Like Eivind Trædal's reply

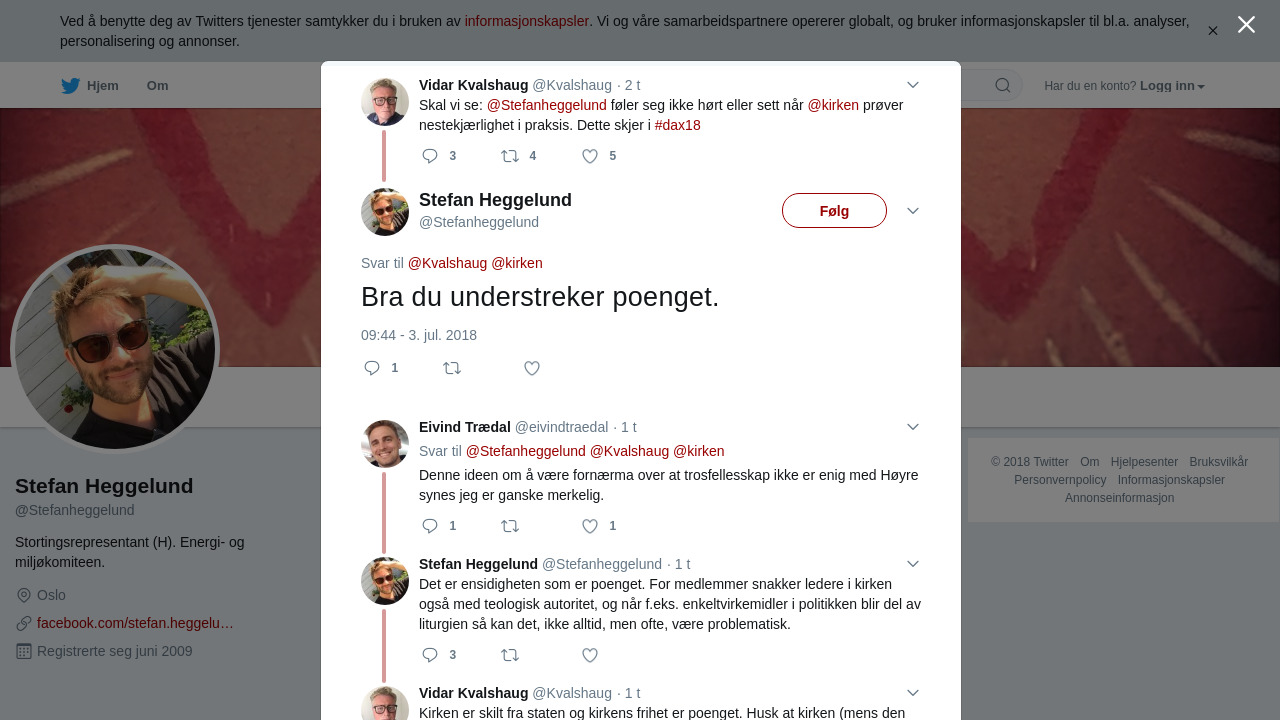pyautogui.click(x=590, y=526)
